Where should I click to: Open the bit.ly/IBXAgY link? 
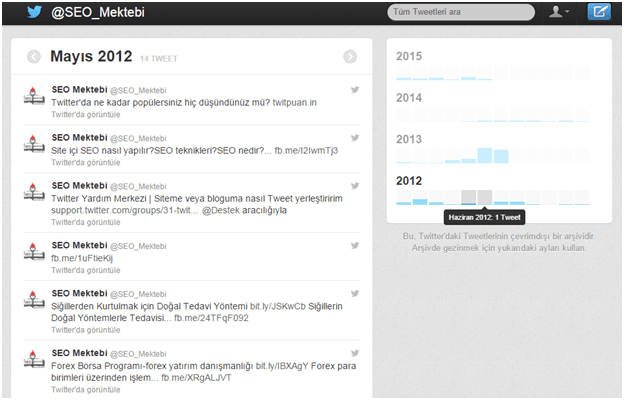click(282, 366)
